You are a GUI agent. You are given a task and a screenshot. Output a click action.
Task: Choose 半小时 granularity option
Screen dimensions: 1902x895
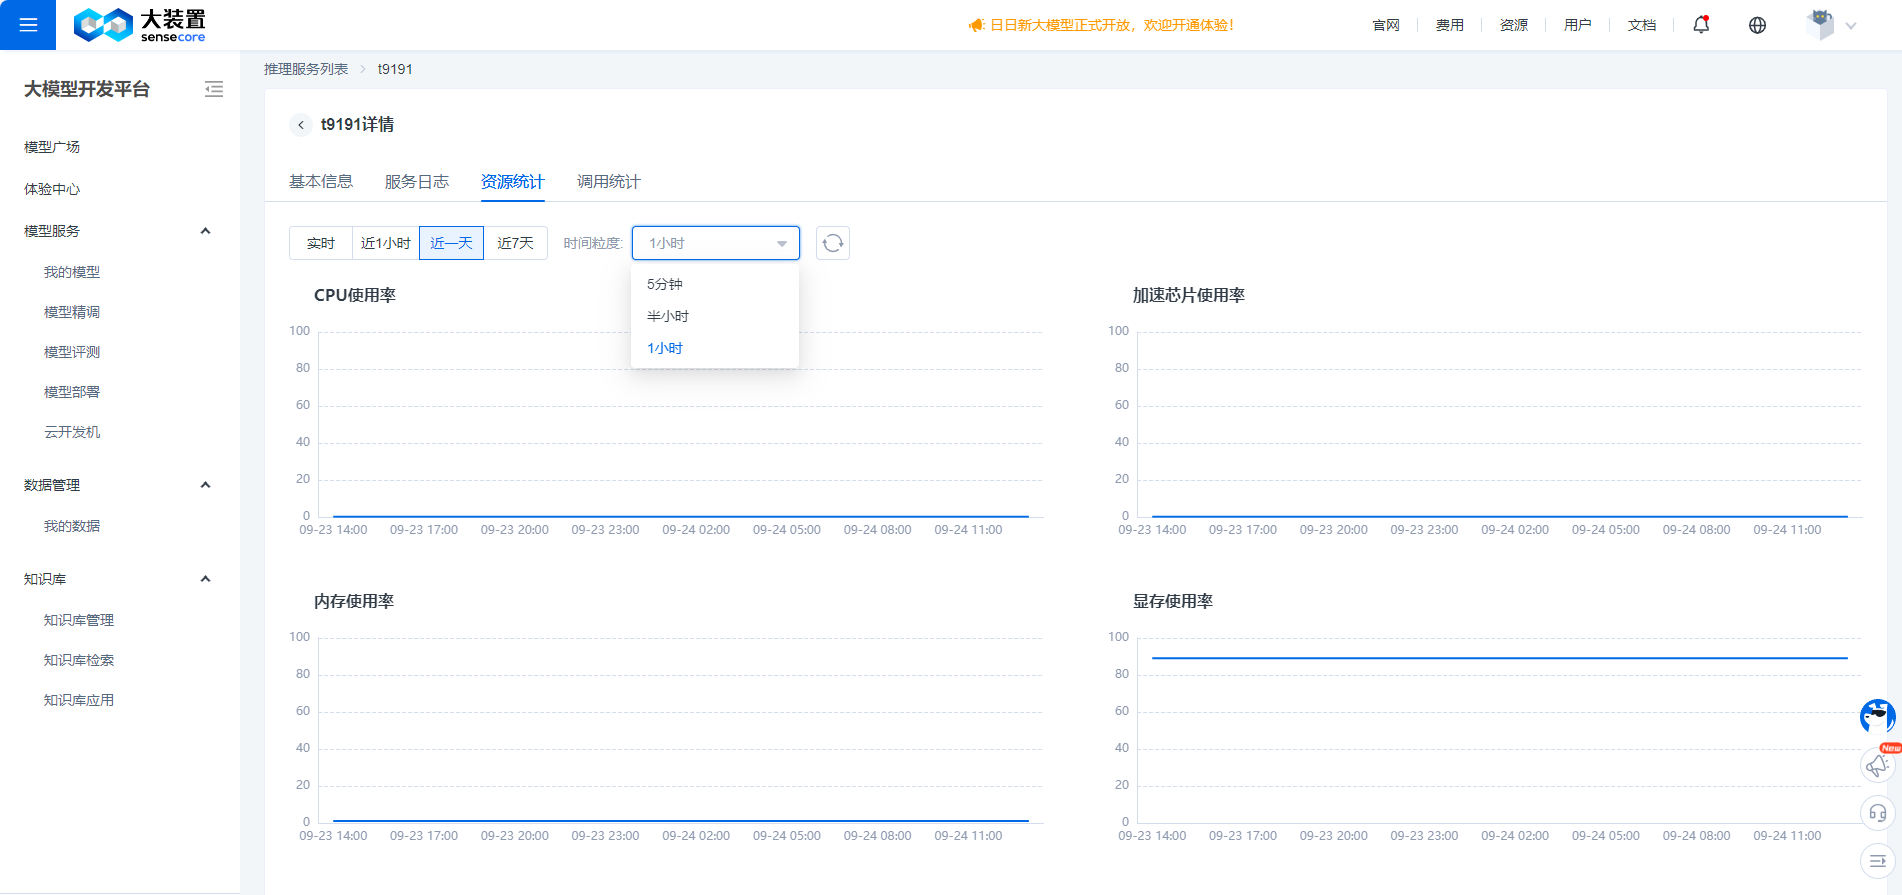tap(715, 316)
